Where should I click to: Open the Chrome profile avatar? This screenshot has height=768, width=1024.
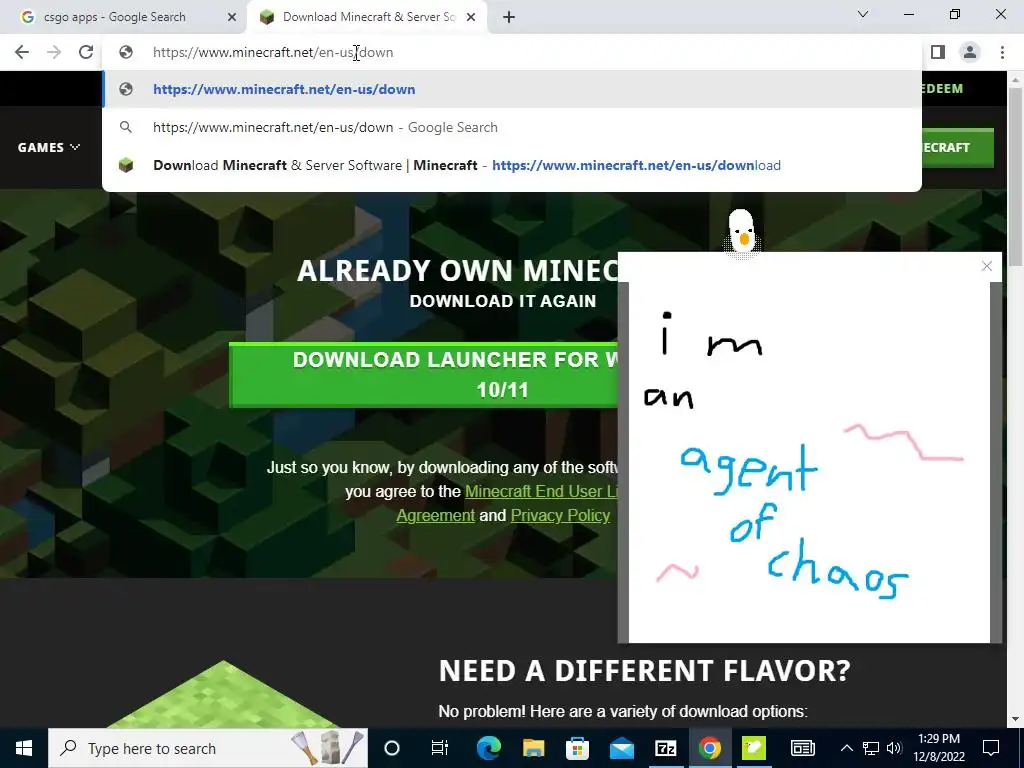pyautogui.click(x=970, y=52)
